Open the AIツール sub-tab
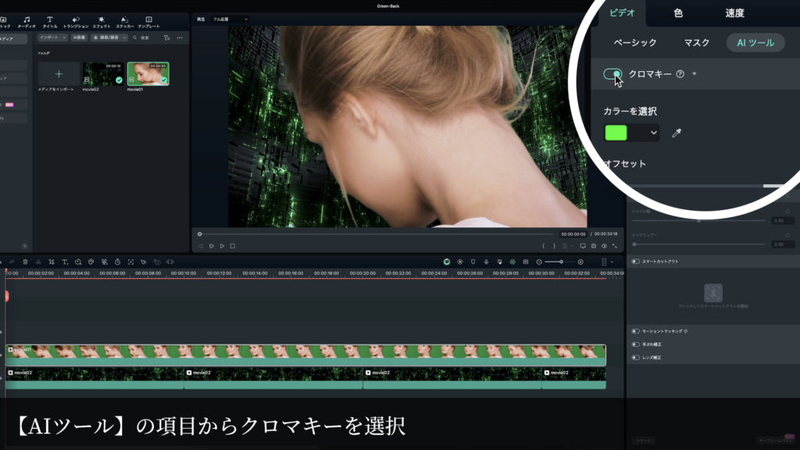 [756, 43]
